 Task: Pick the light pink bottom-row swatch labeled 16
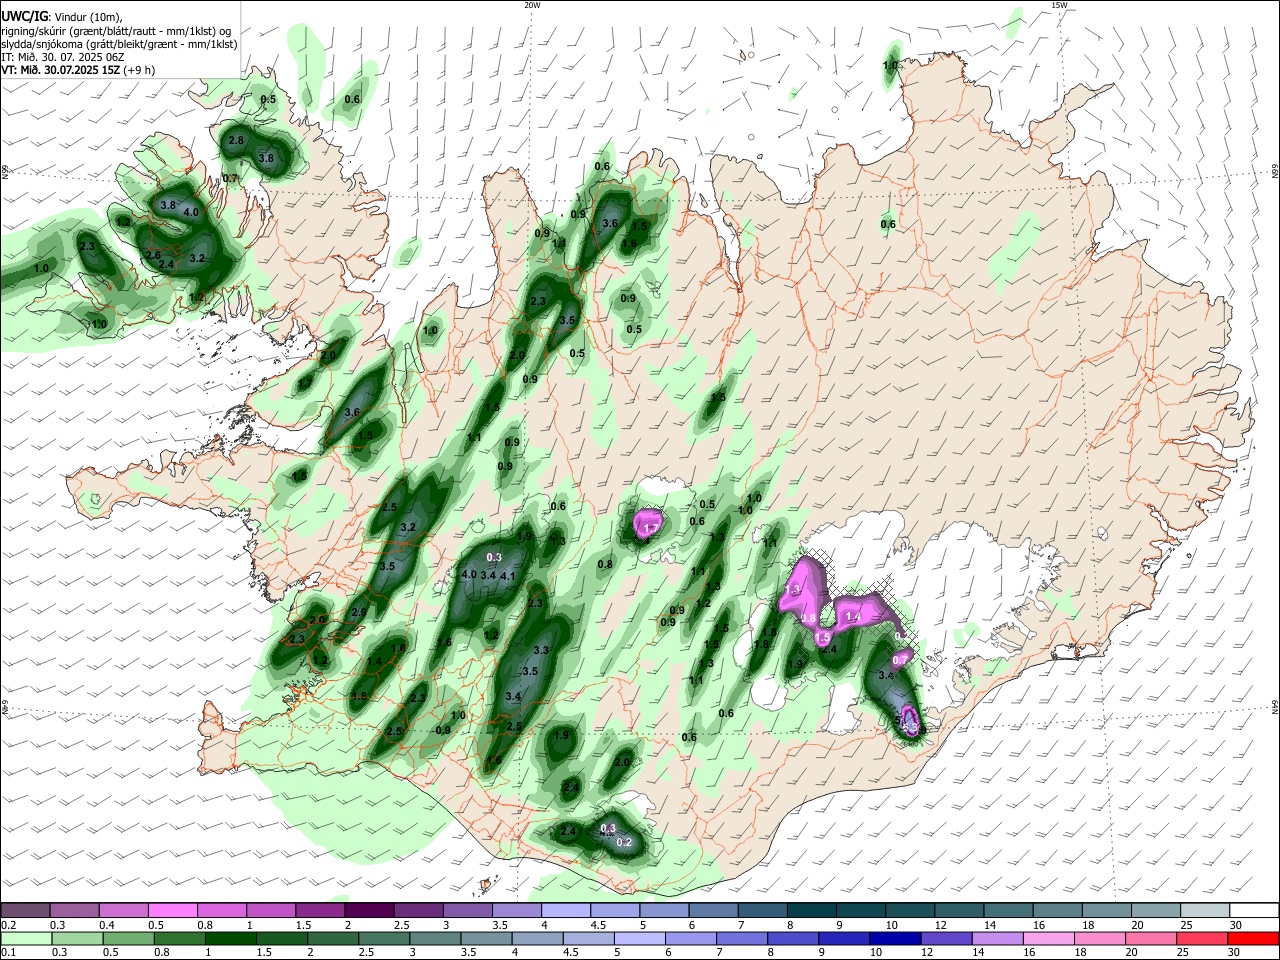click(1046, 938)
